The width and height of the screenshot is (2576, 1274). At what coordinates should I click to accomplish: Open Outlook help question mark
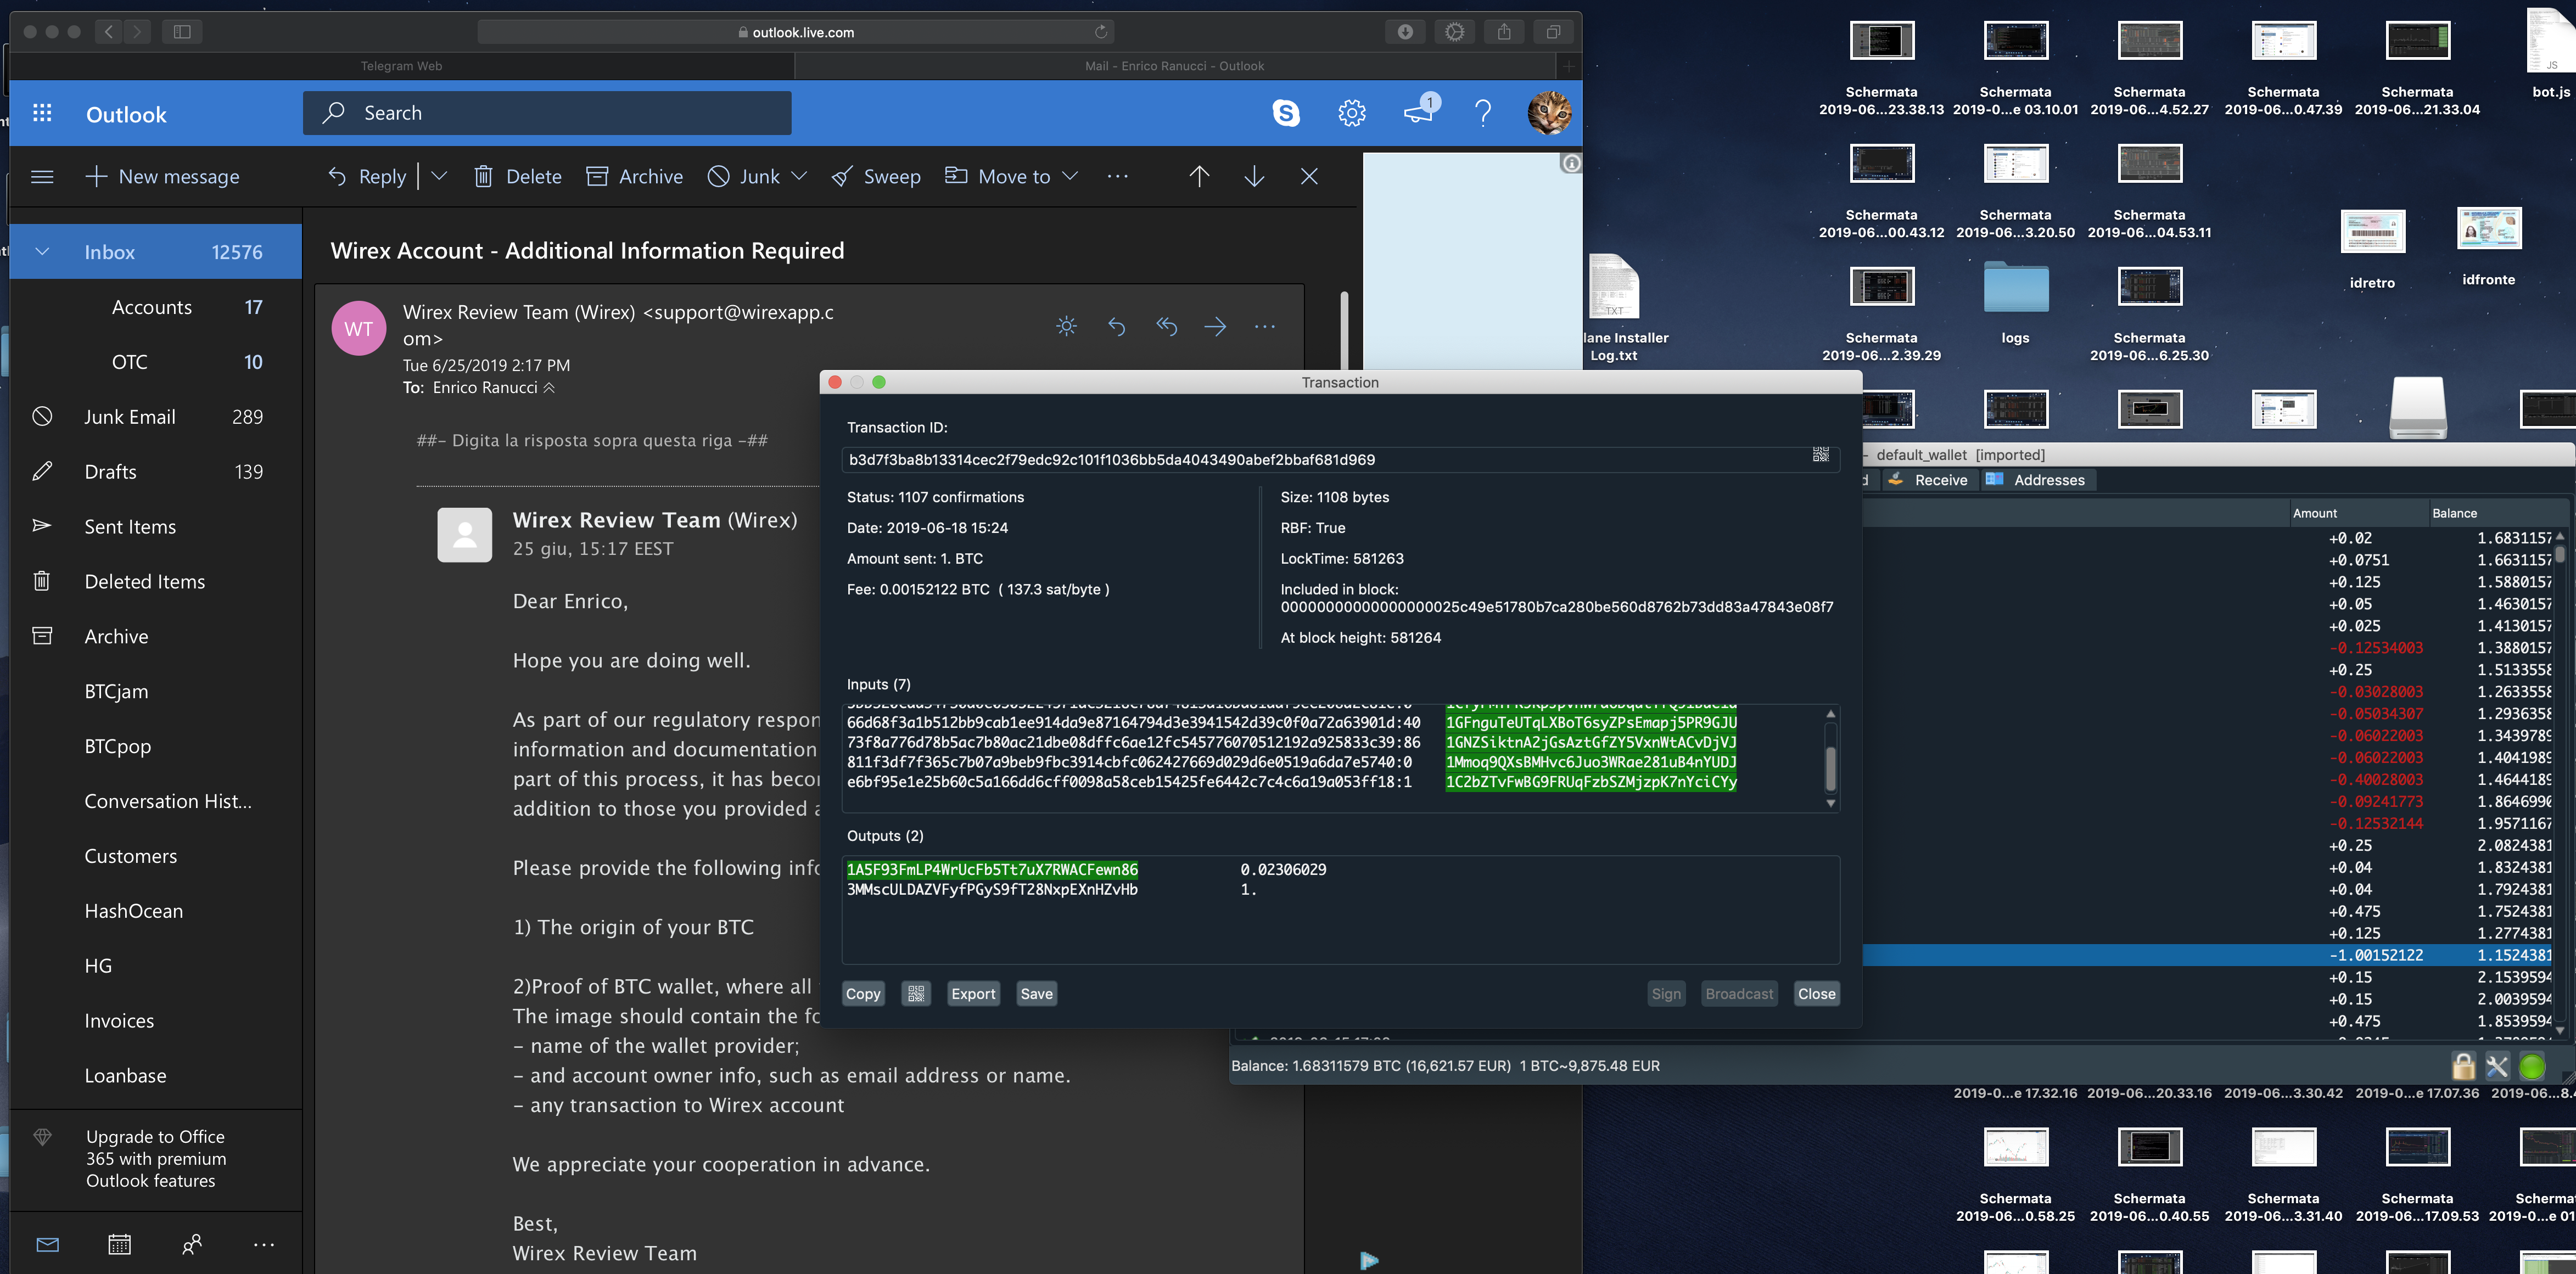1483,113
